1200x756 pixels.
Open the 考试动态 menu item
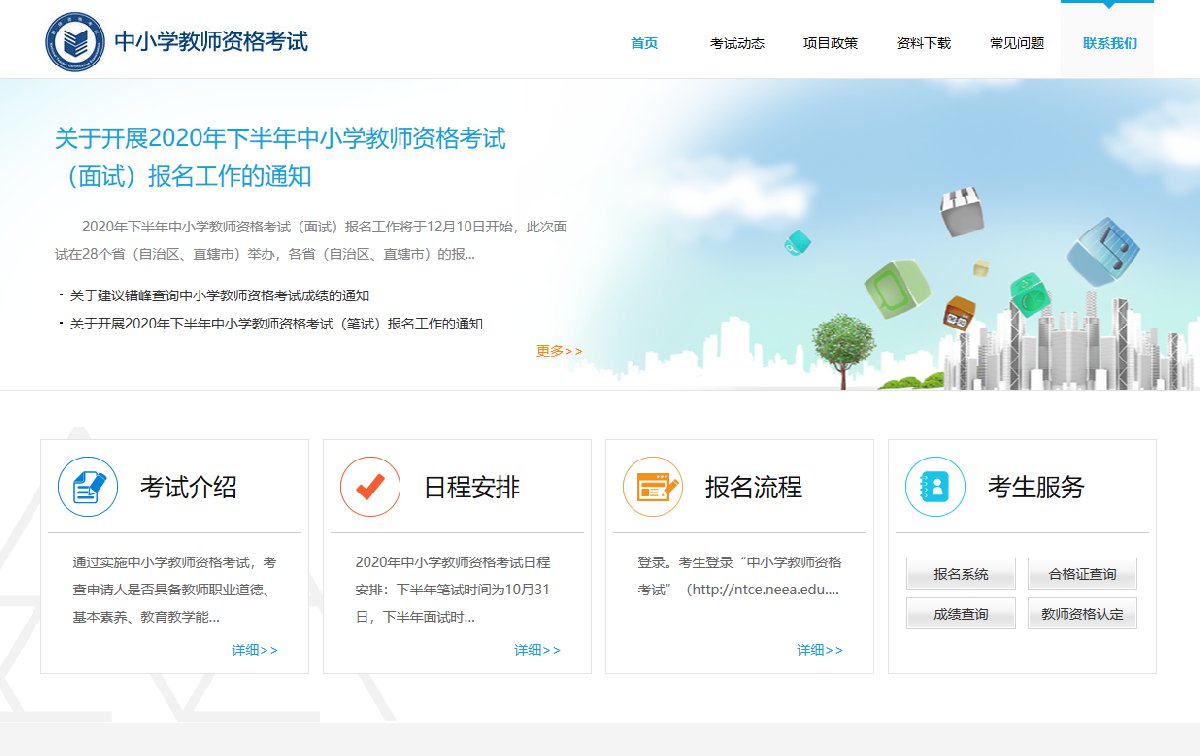pos(737,43)
